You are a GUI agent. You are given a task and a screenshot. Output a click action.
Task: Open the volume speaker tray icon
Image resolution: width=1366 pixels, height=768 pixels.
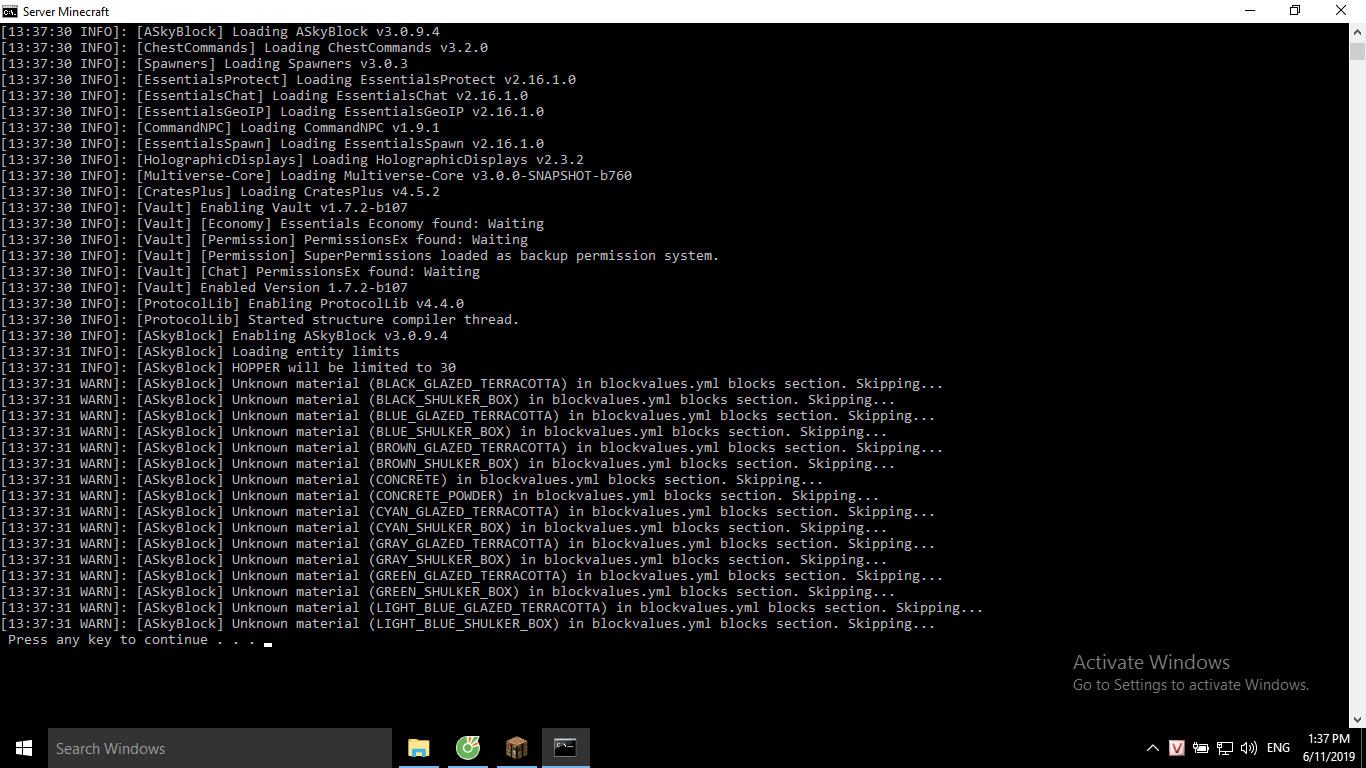tap(1249, 748)
